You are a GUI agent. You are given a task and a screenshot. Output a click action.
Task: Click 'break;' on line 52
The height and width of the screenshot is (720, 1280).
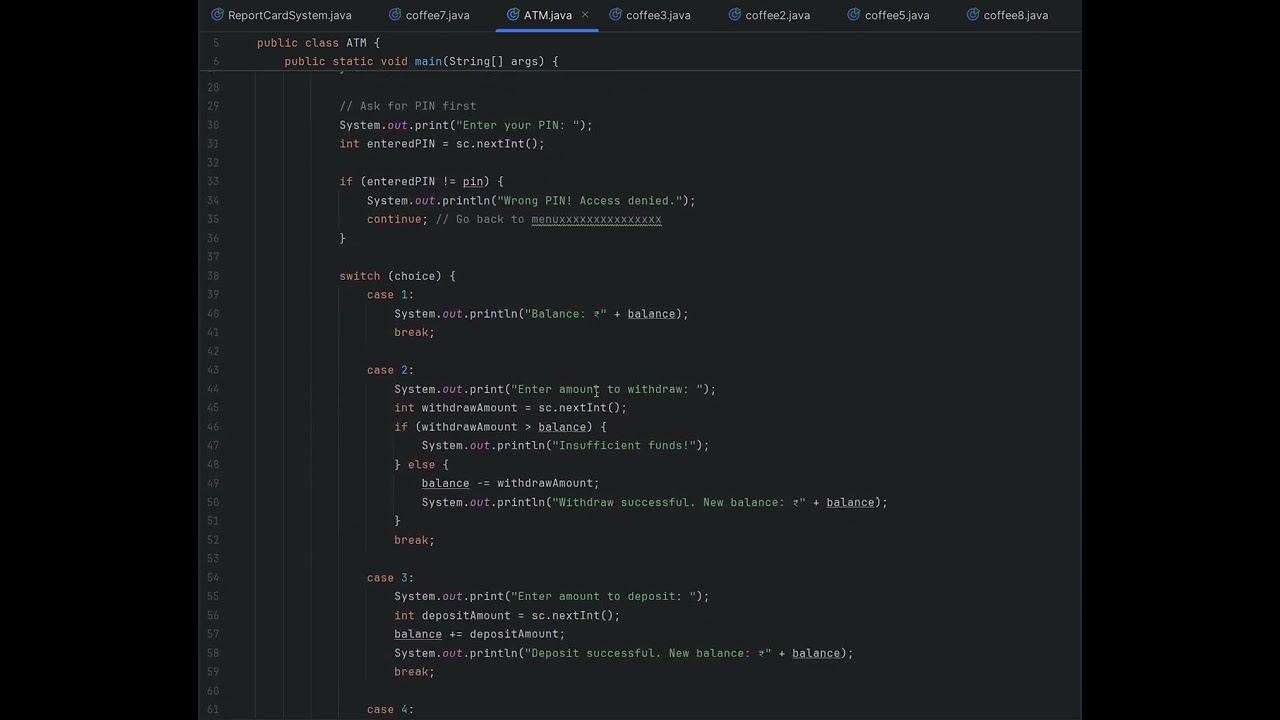[x=414, y=540]
